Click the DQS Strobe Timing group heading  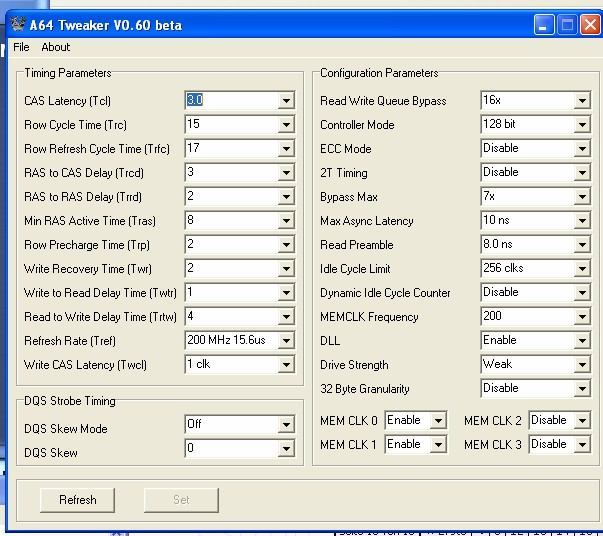pos(70,401)
